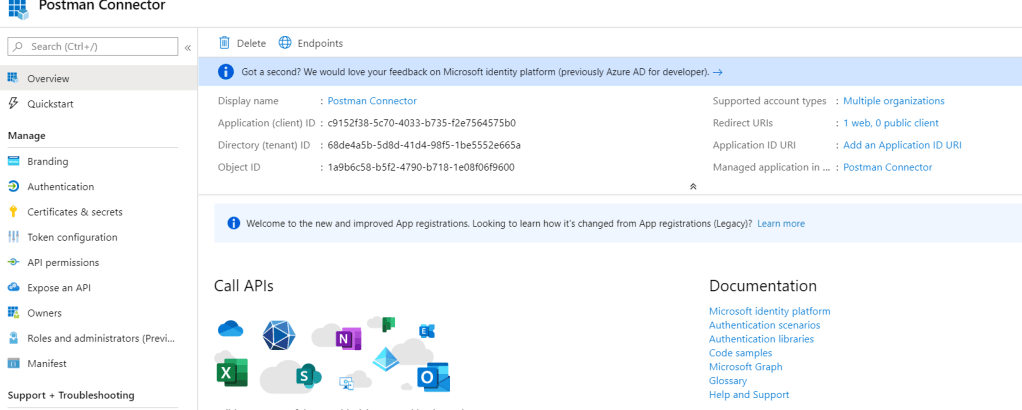Click the OneNote icon under Call APIs
Viewport: 1022px width, 410px height.
(348, 339)
